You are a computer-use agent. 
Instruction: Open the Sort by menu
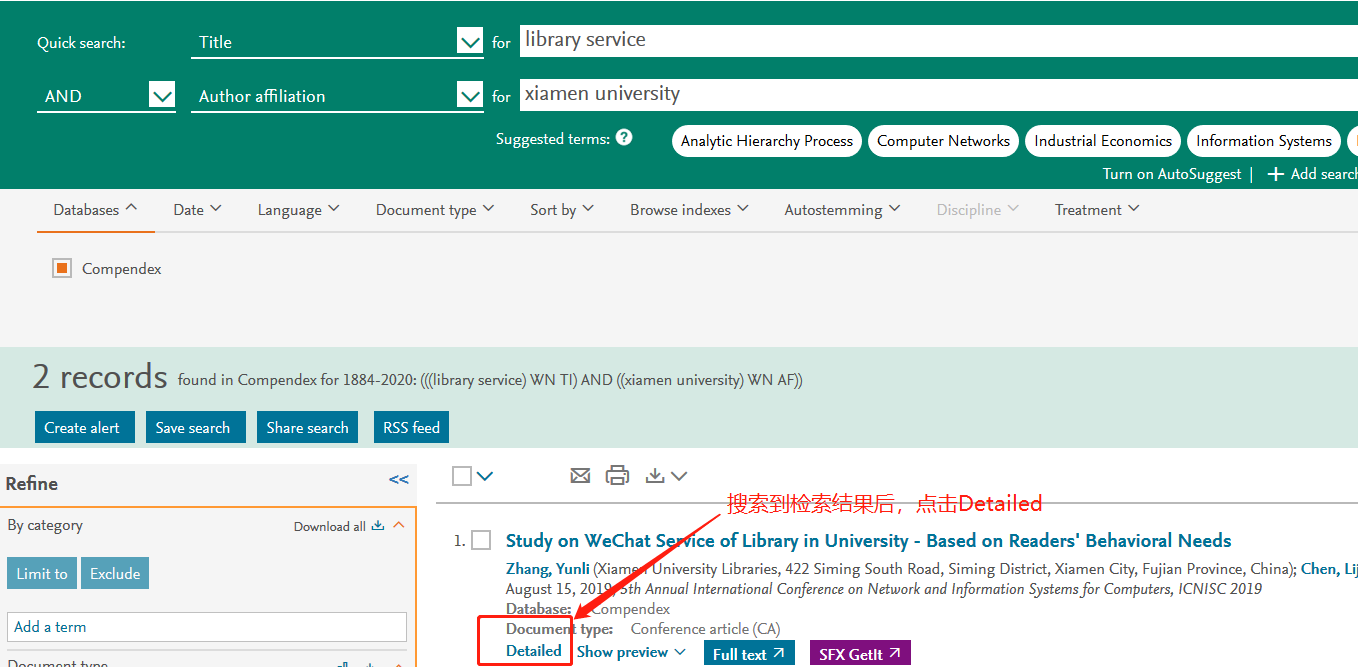[561, 210]
